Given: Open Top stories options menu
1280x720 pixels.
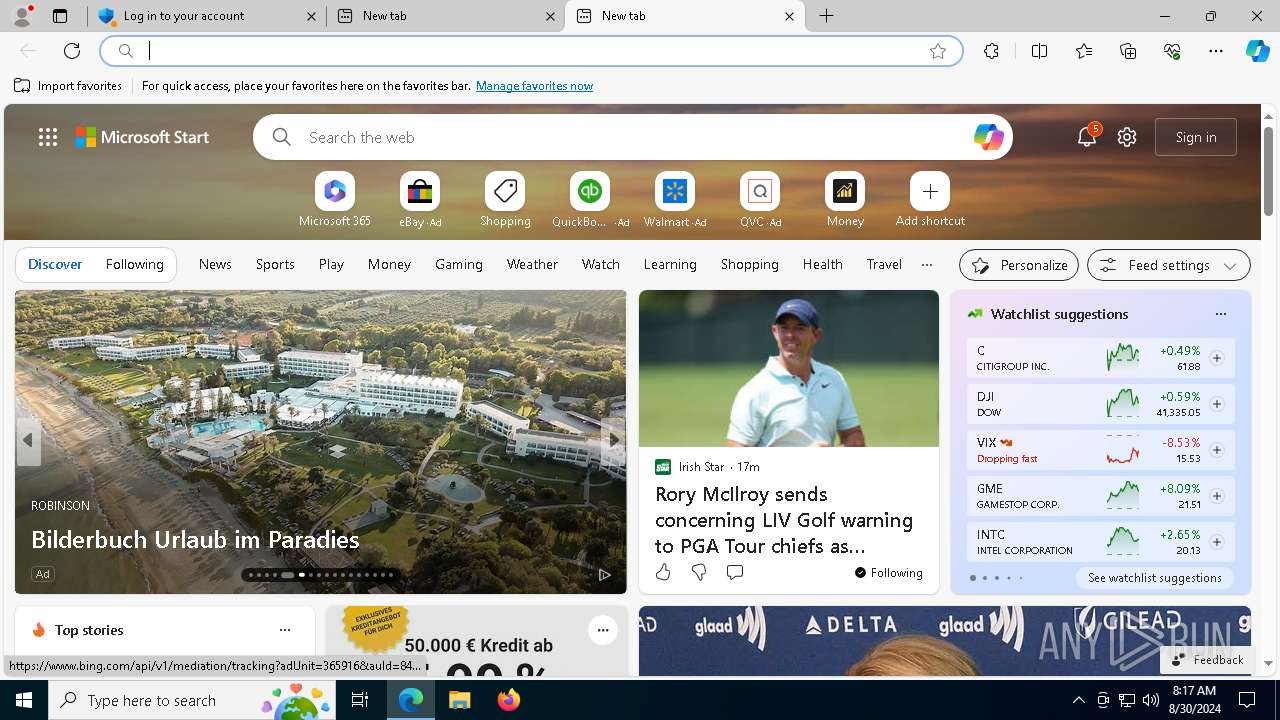Looking at the screenshot, I should 285,630.
